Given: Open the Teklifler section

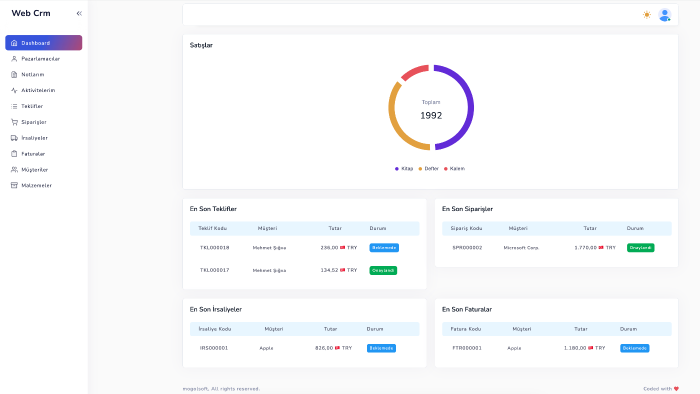Looking at the screenshot, I should click(x=44, y=106).
